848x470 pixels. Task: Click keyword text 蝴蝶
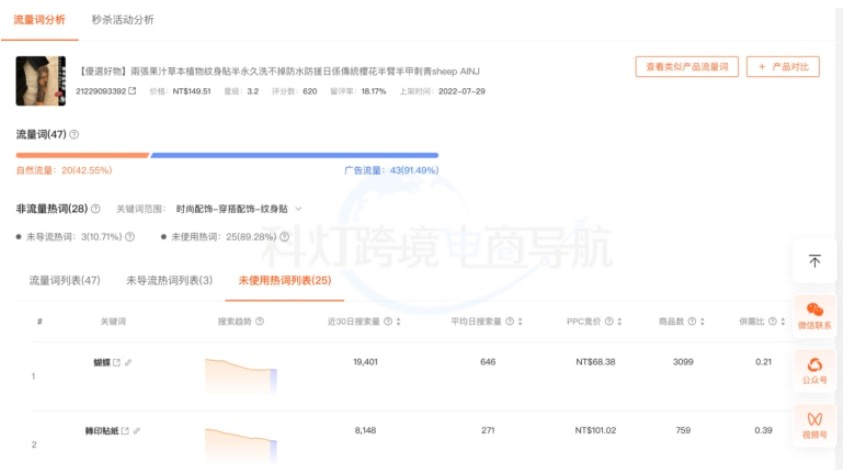pos(102,362)
